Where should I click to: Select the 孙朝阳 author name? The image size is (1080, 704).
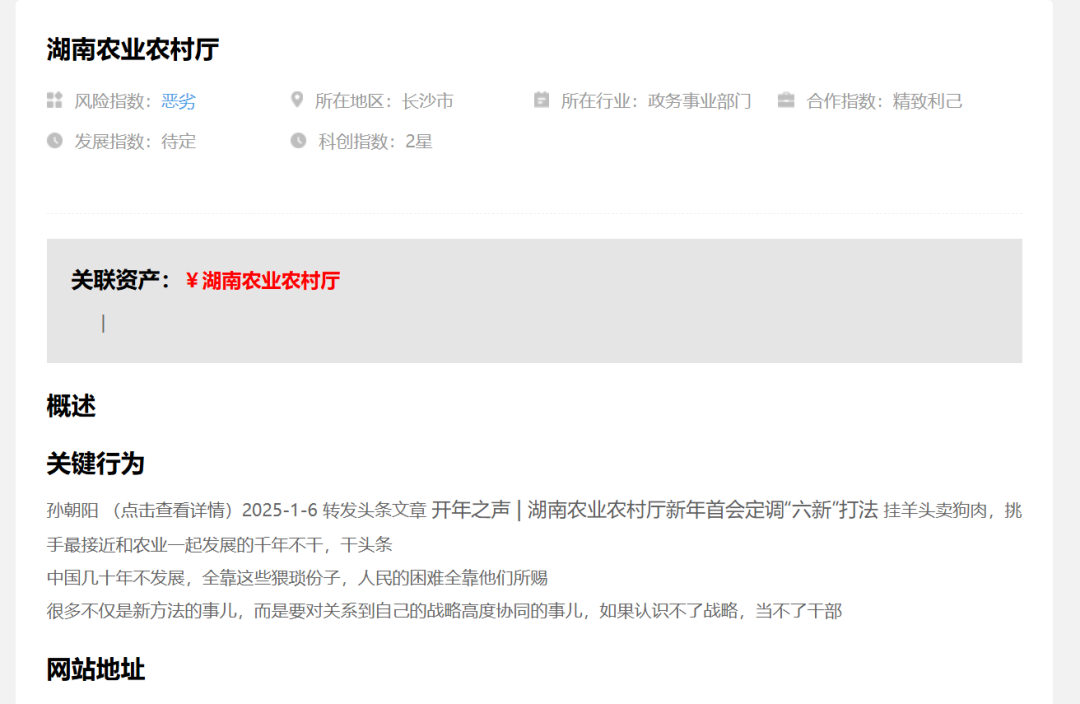(72, 510)
